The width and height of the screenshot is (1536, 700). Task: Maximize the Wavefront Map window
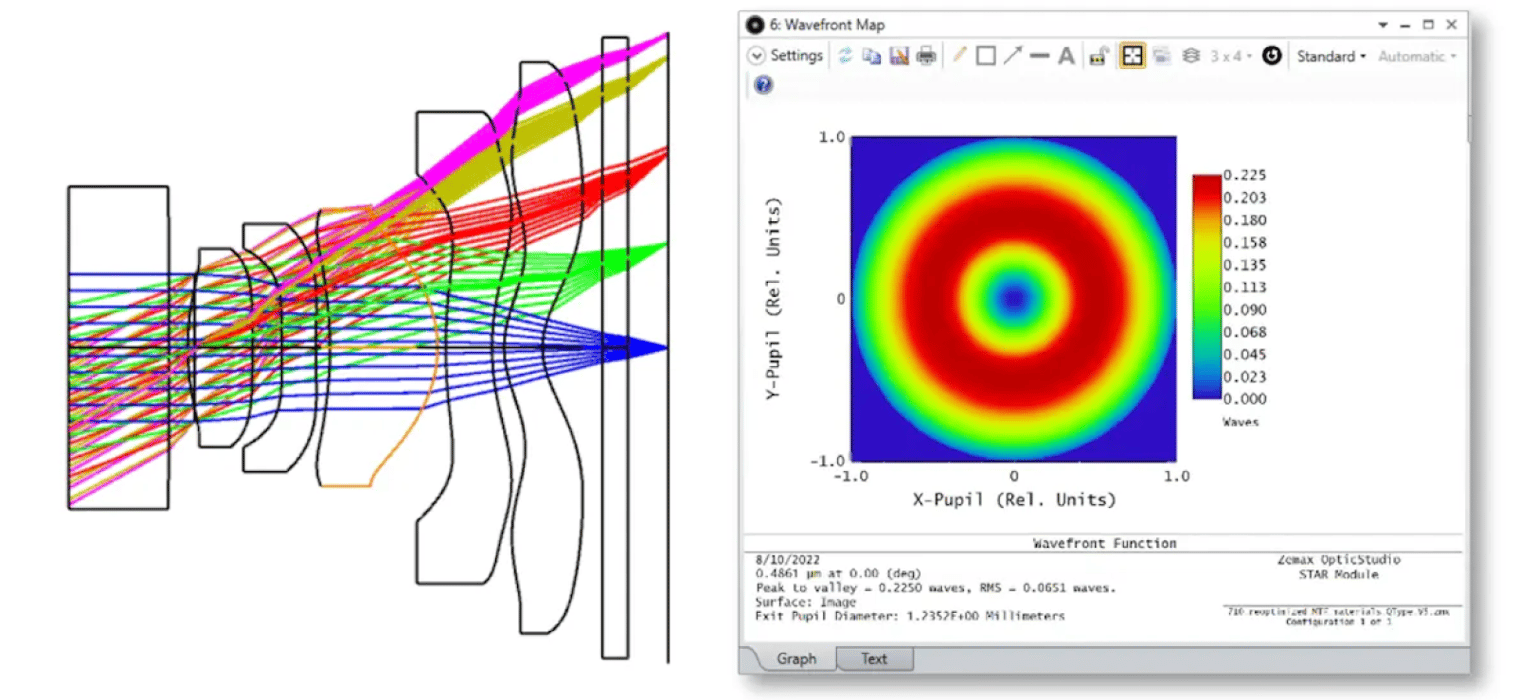click(x=1428, y=24)
